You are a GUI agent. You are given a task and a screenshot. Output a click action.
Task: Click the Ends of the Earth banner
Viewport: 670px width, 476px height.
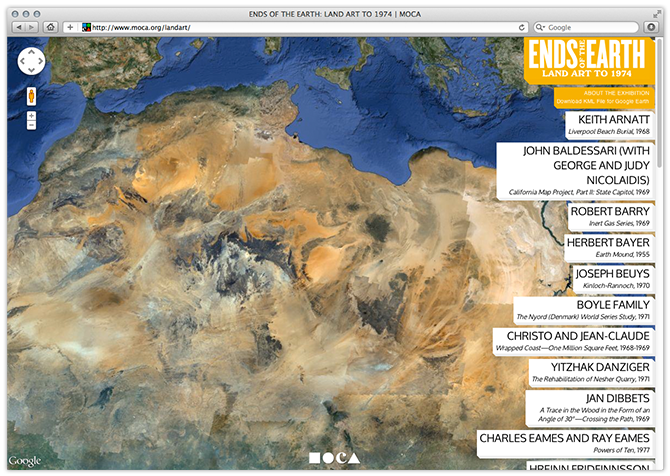point(588,59)
